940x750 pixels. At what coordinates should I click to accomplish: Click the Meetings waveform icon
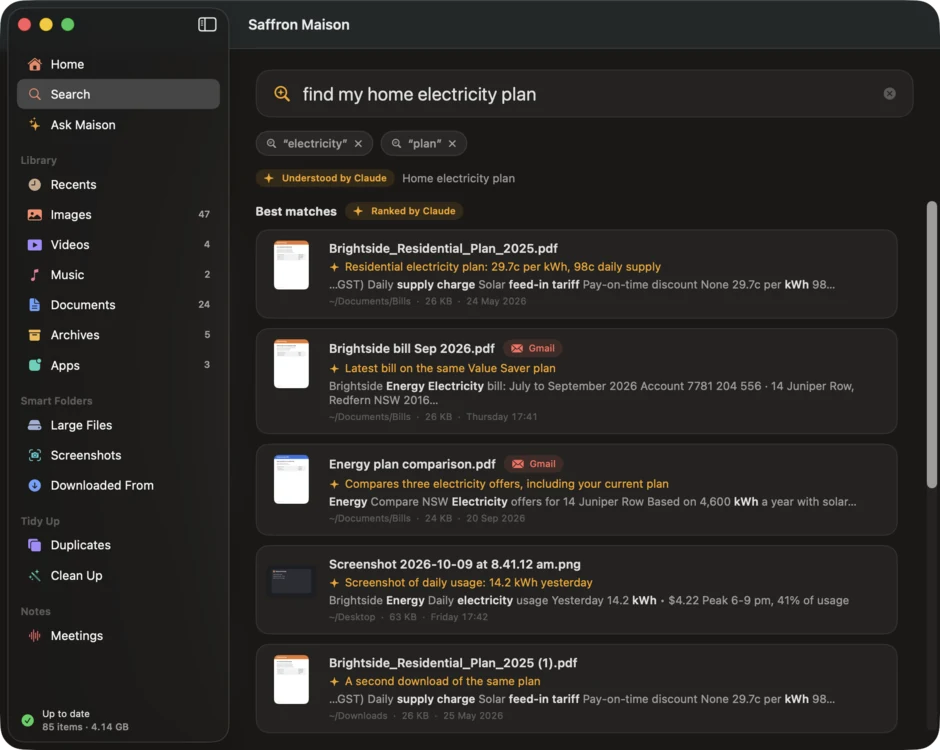point(35,635)
